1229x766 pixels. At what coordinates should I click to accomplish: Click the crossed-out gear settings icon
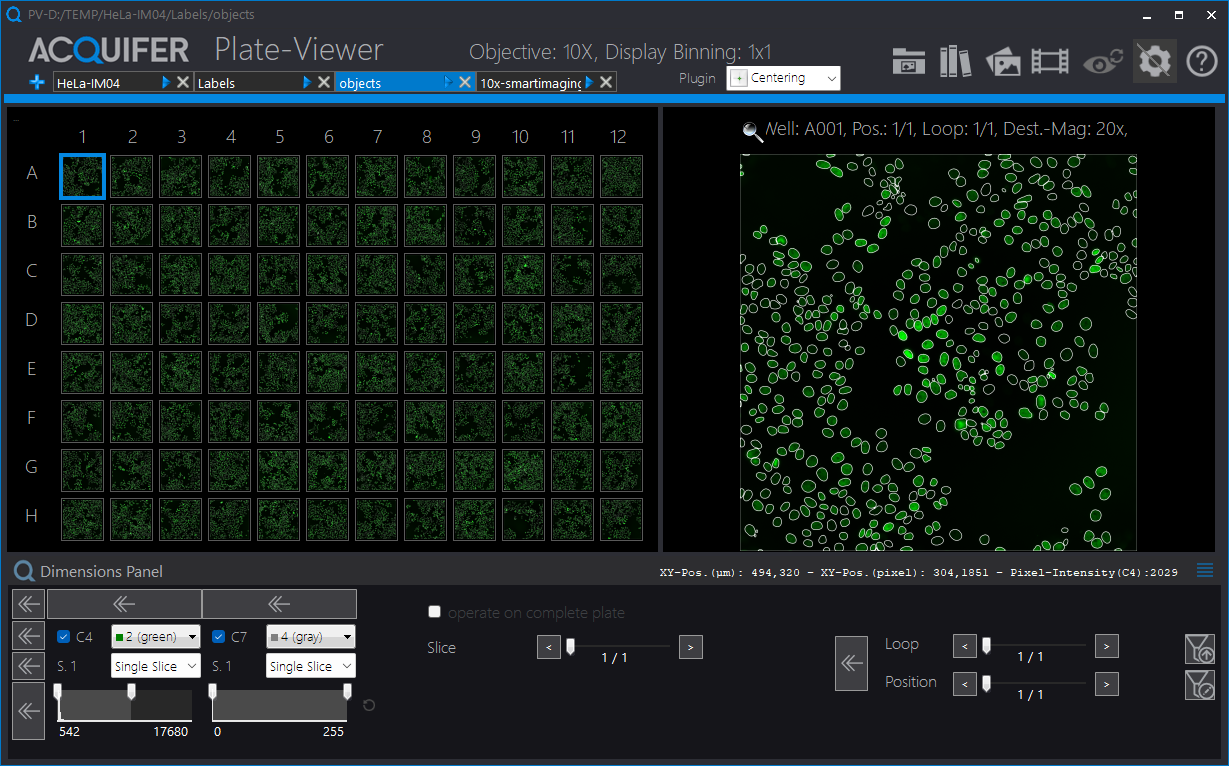[1154, 62]
